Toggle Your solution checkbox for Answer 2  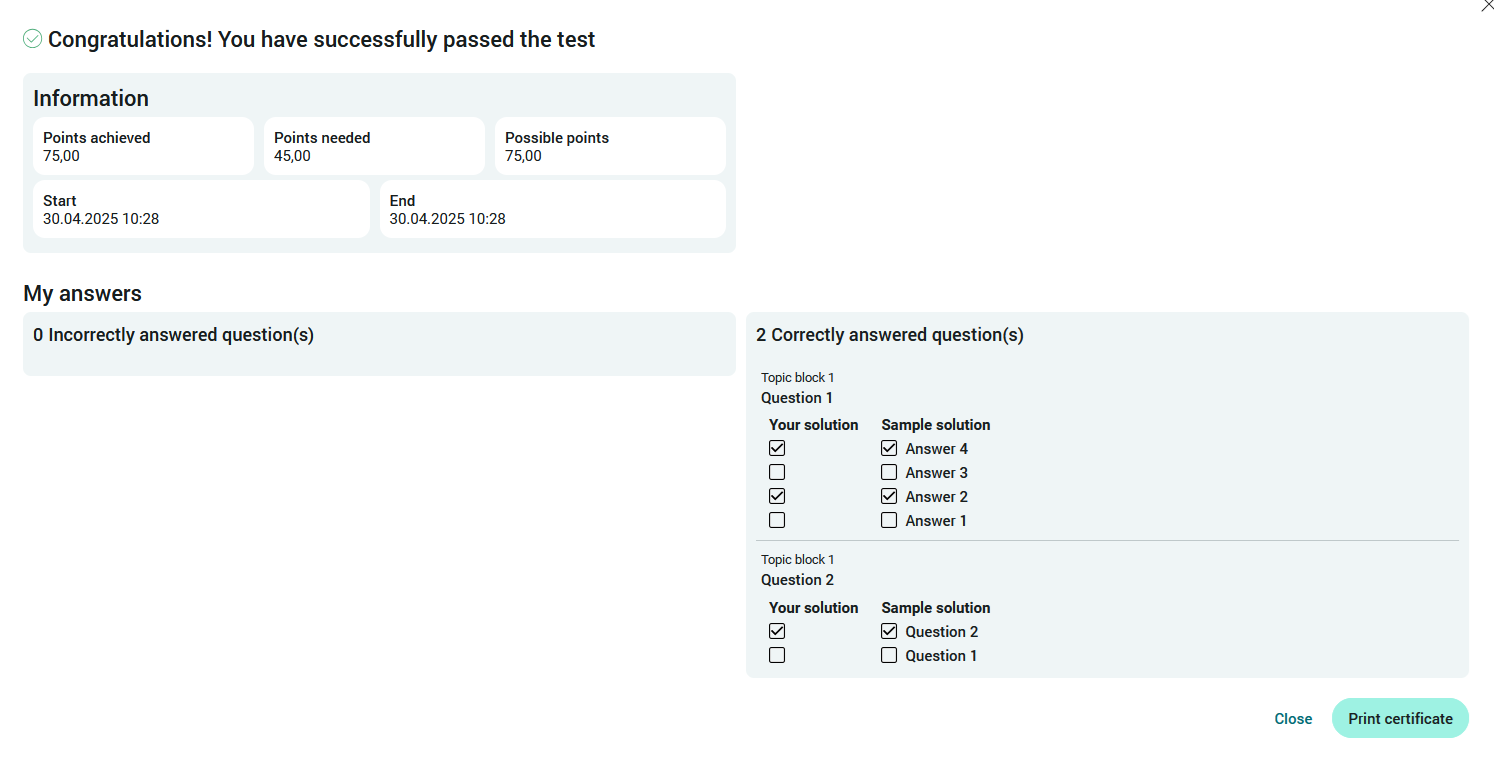777,496
